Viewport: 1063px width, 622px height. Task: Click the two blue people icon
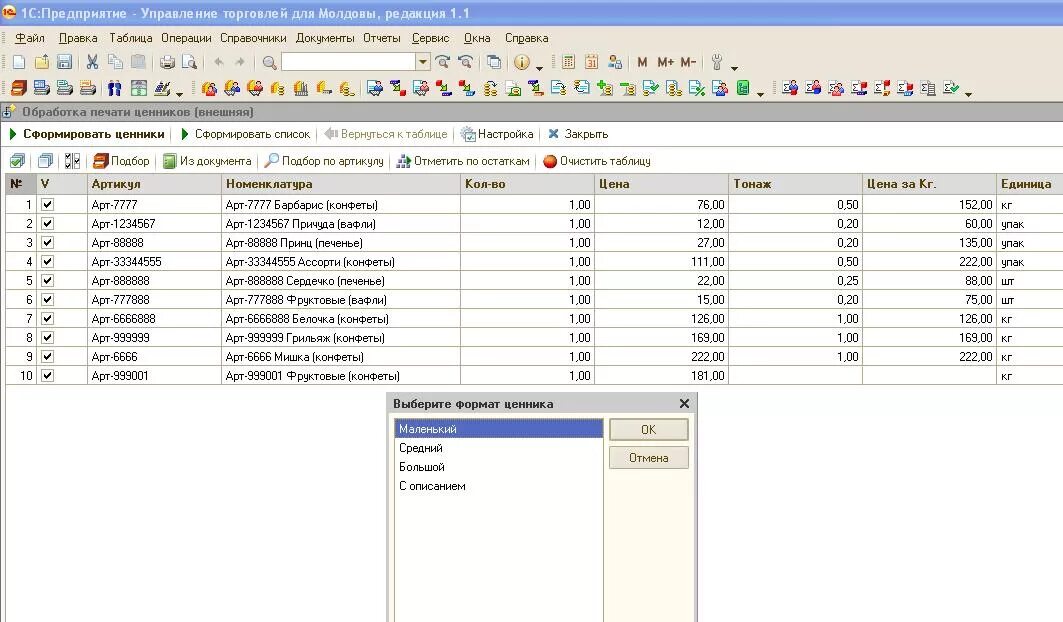point(115,88)
